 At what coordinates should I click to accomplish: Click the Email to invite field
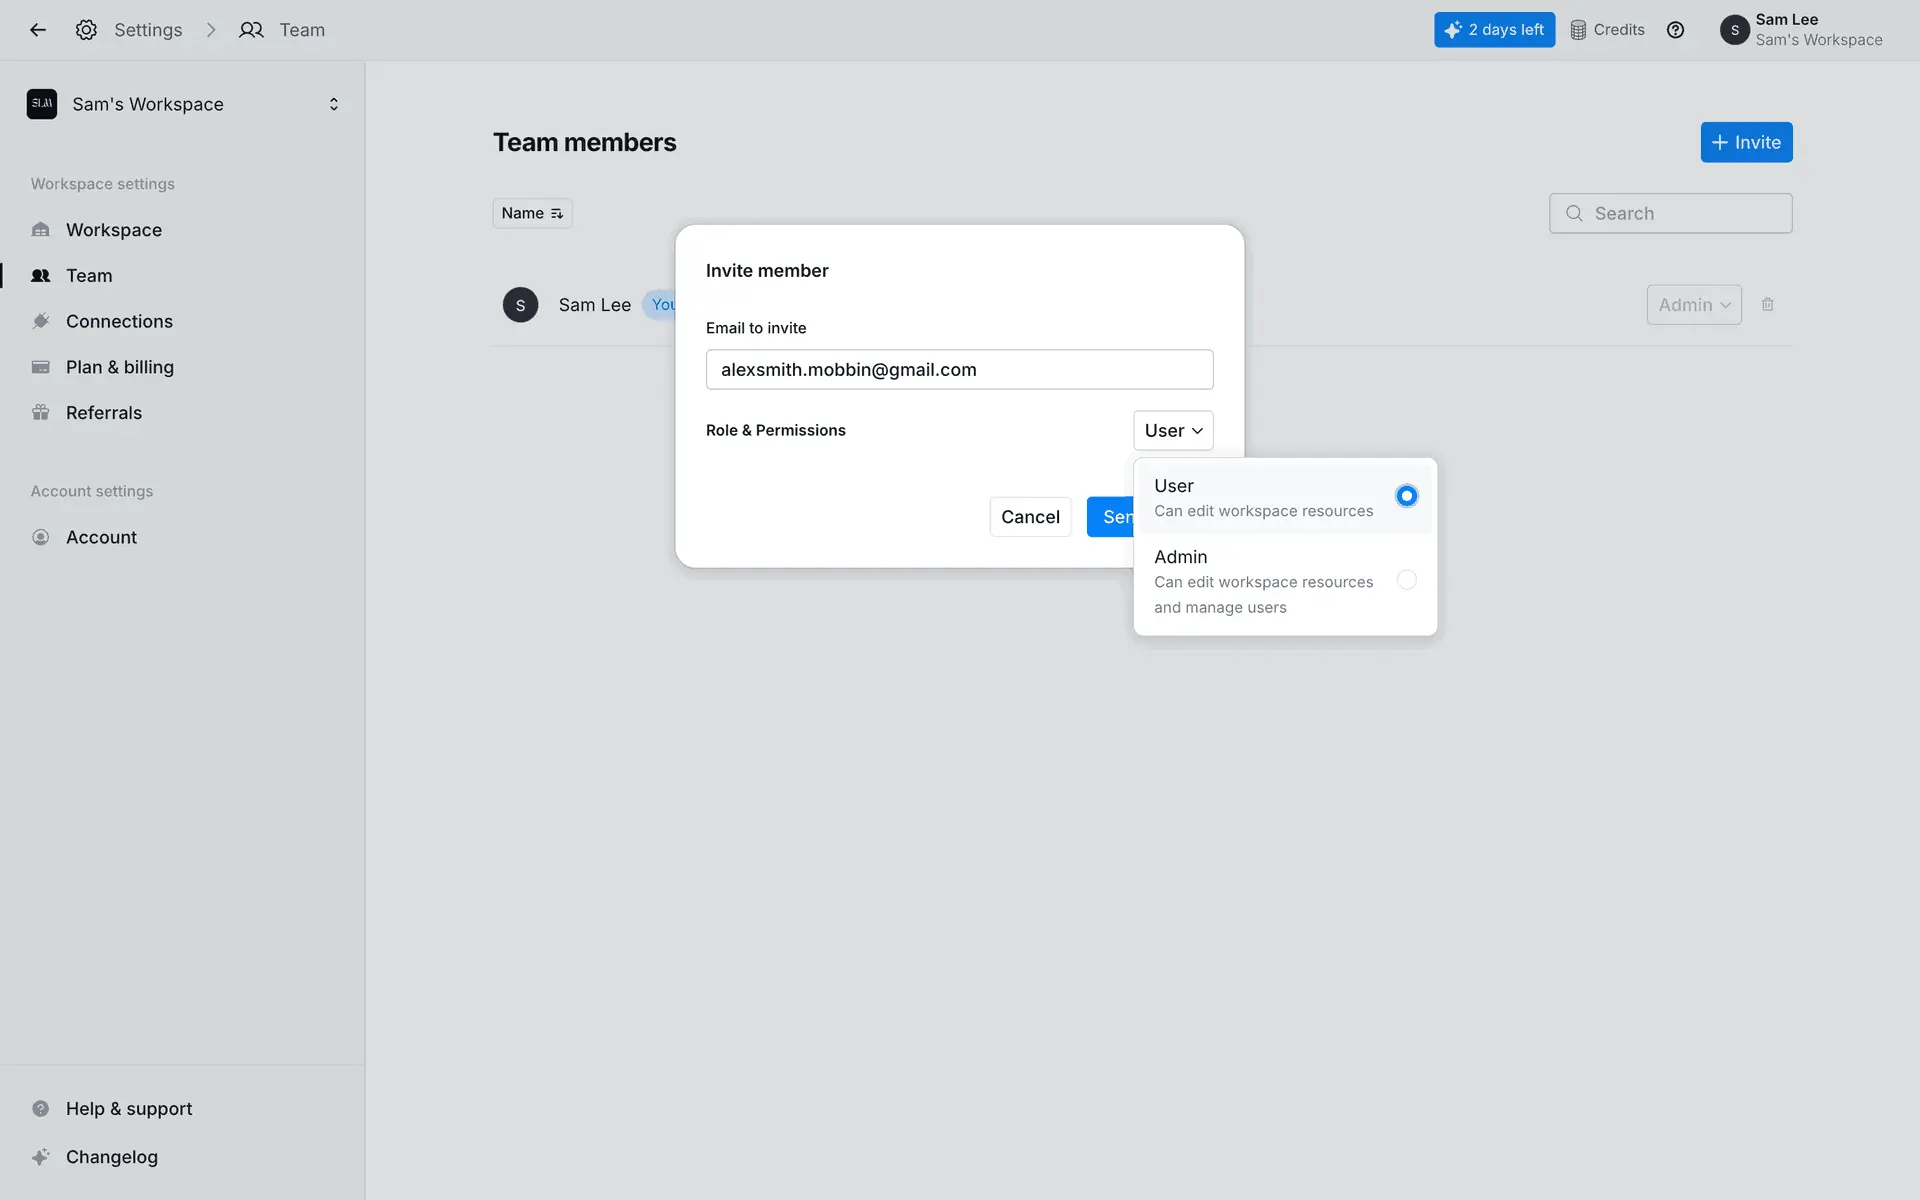coord(959,369)
